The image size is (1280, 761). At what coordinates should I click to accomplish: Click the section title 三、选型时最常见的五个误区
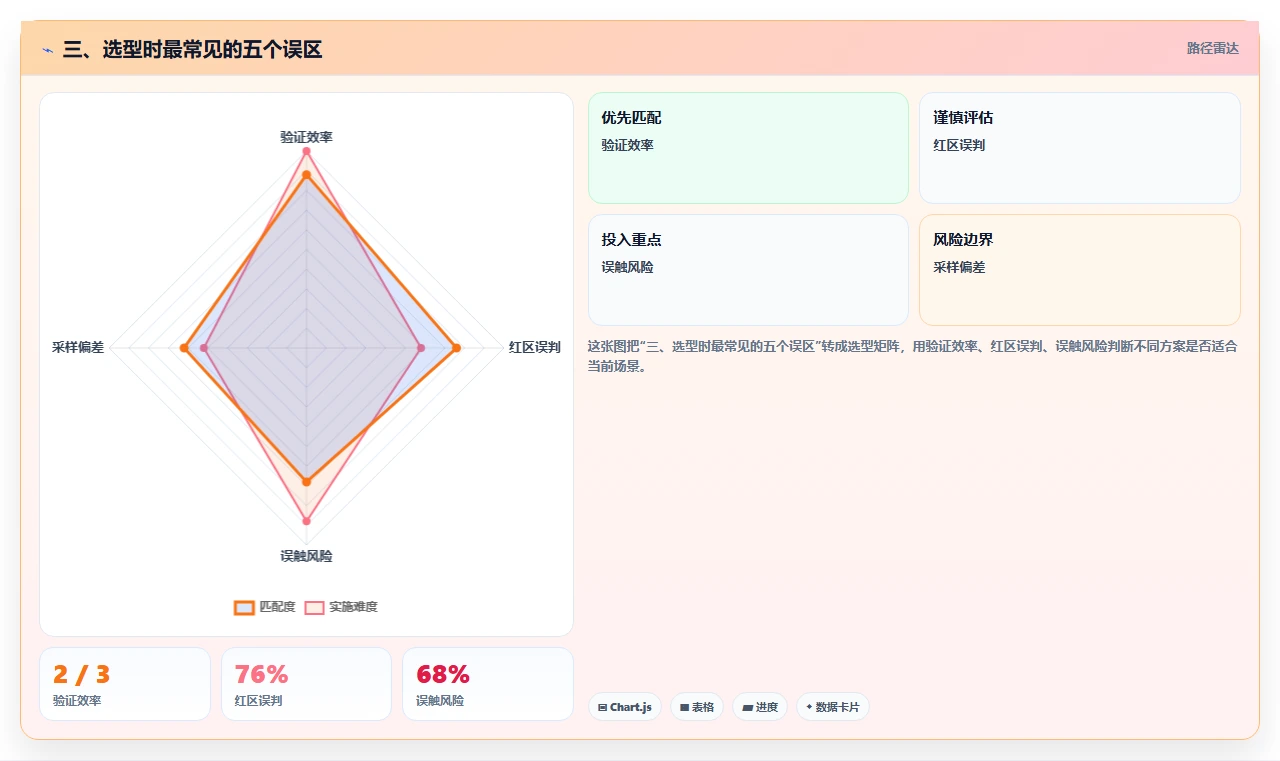click(192, 49)
